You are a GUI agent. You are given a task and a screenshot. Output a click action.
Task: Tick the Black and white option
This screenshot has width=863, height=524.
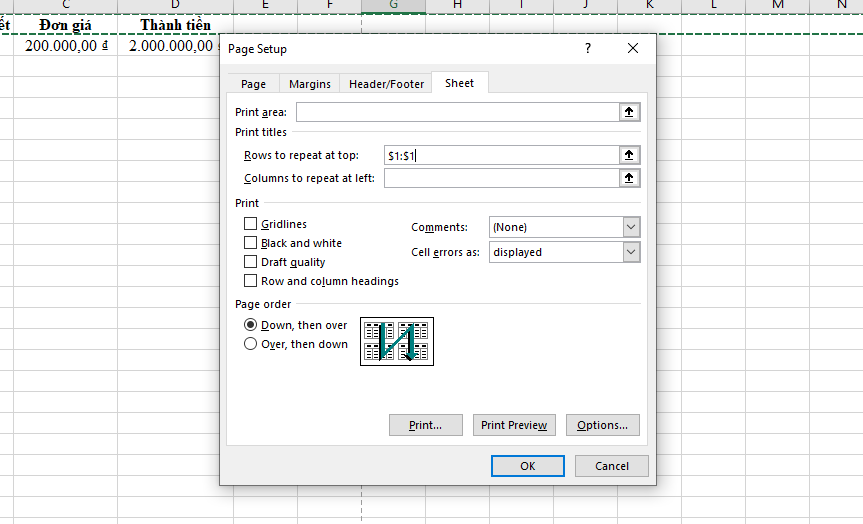(250, 243)
